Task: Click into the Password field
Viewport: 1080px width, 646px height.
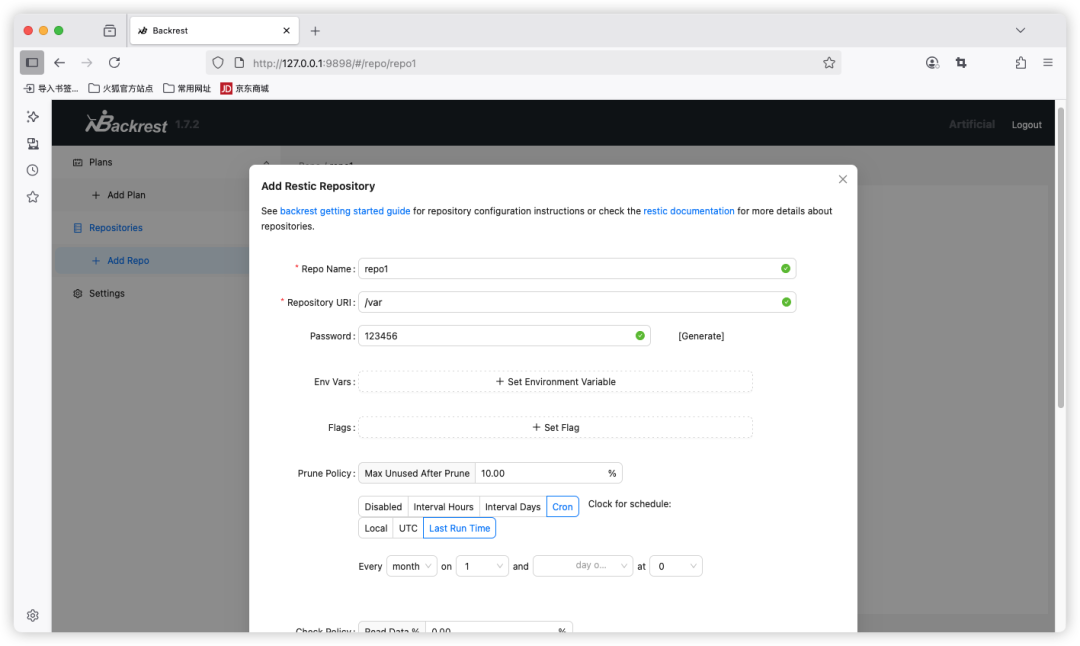Action: click(x=504, y=335)
